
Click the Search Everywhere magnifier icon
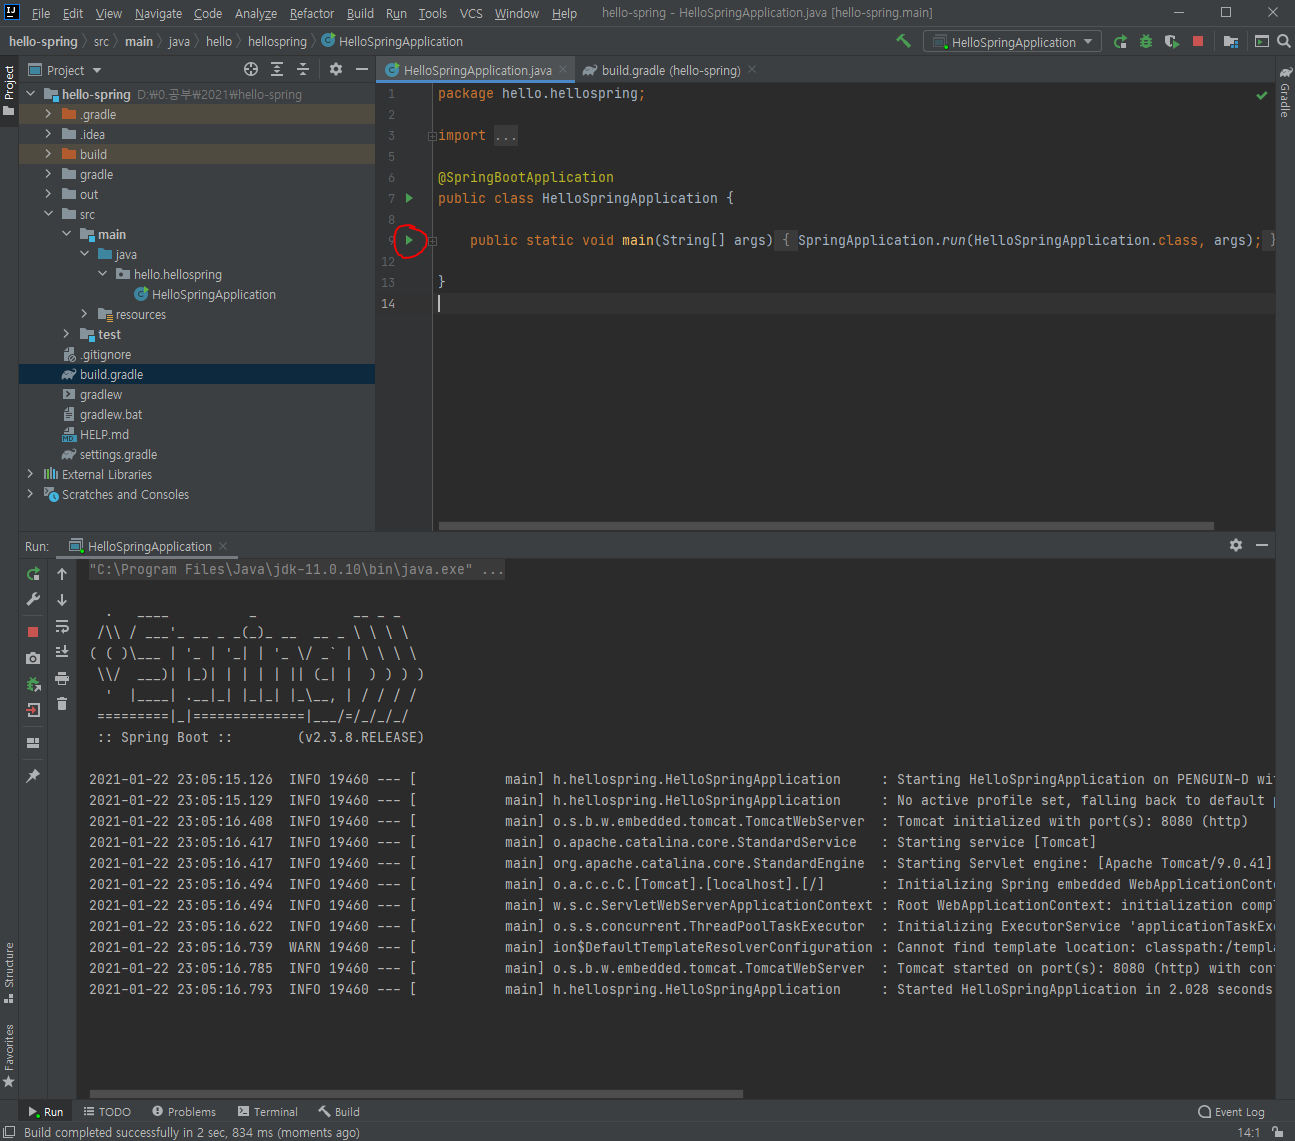tap(1284, 41)
